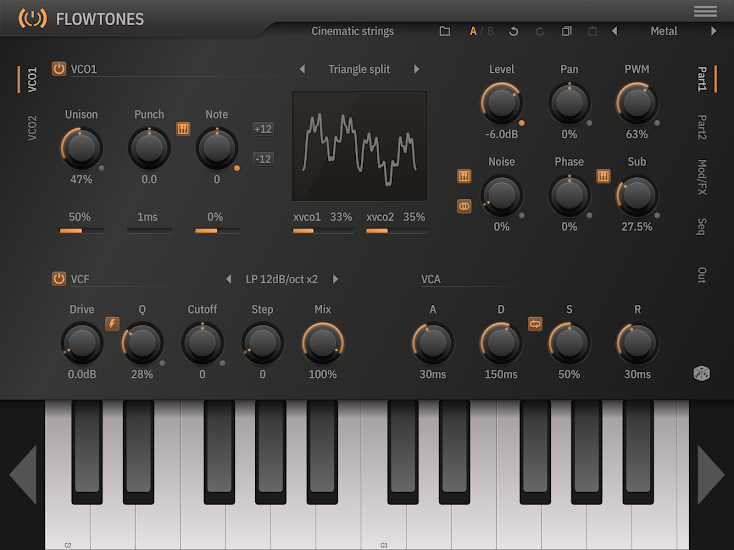Click the Decay knob showing 150ms
This screenshot has width=734, height=550.
(x=501, y=343)
